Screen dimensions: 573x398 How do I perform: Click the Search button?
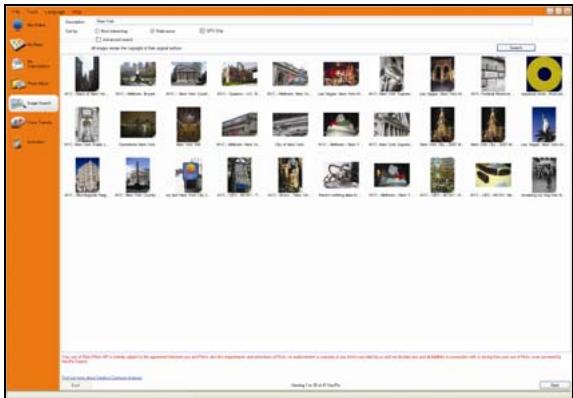pos(516,48)
